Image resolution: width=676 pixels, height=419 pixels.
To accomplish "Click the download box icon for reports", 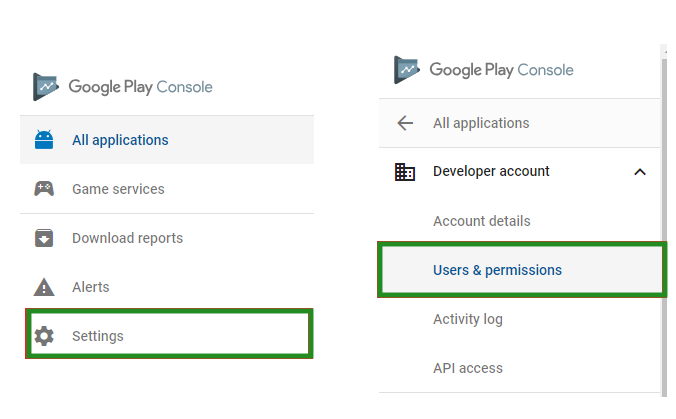I will point(44,238).
